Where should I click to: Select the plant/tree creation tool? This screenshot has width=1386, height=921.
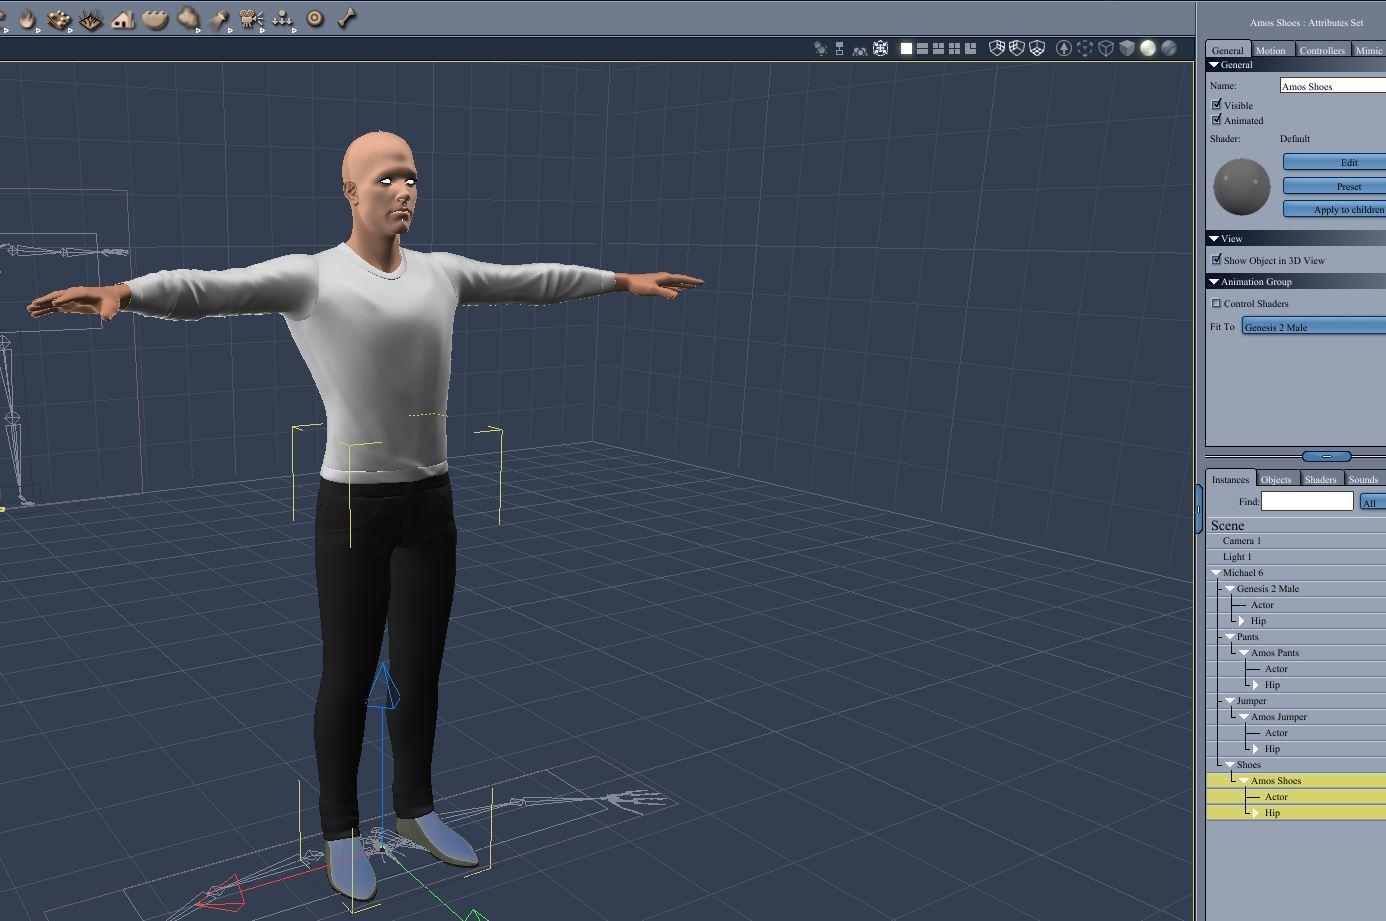[x=89, y=18]
